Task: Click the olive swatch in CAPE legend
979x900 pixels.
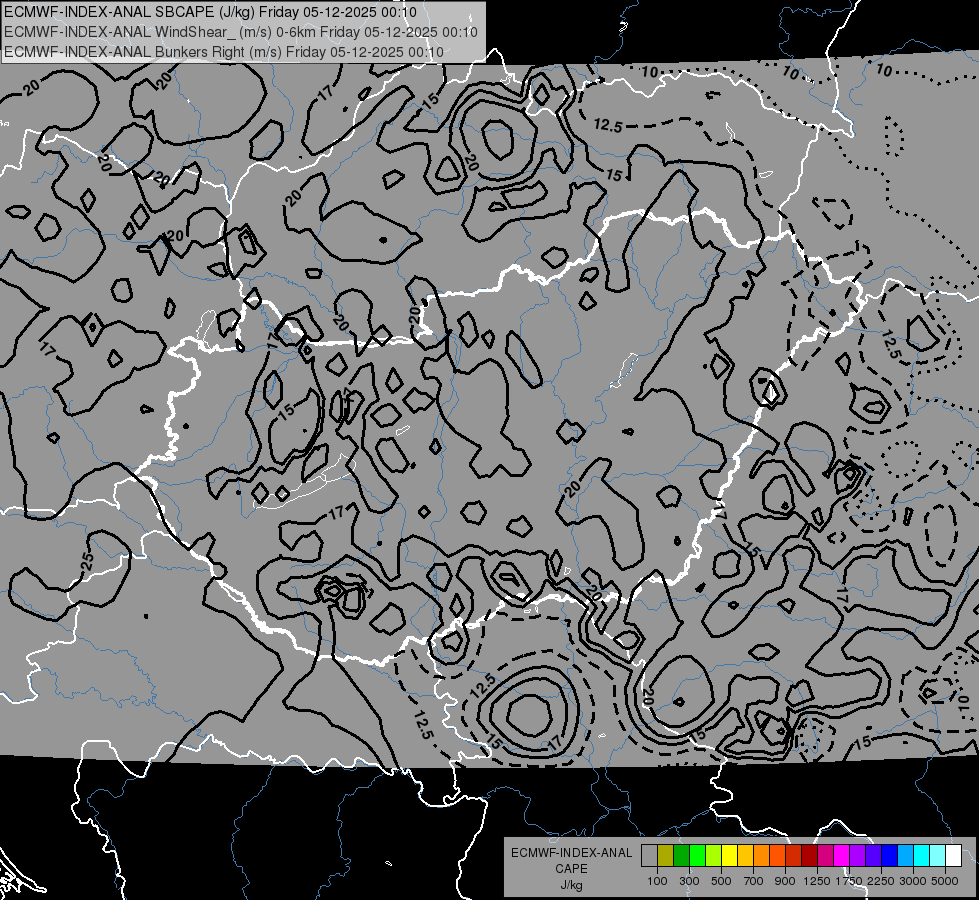Action: point(666,855)
